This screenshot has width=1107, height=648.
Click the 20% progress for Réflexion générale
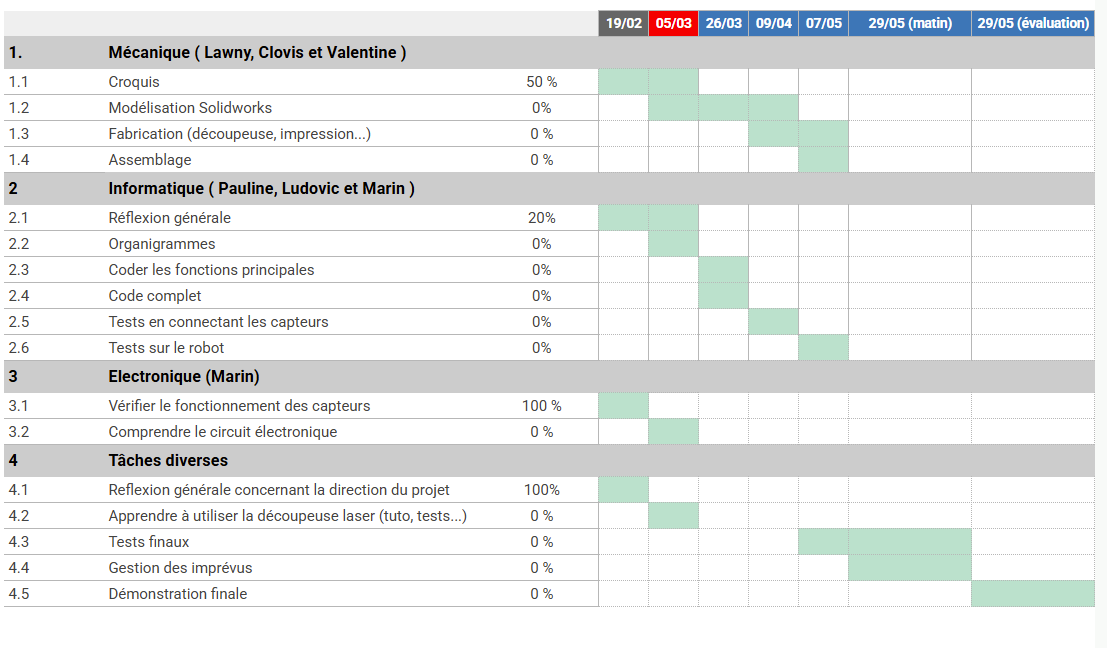coord(542,218)
